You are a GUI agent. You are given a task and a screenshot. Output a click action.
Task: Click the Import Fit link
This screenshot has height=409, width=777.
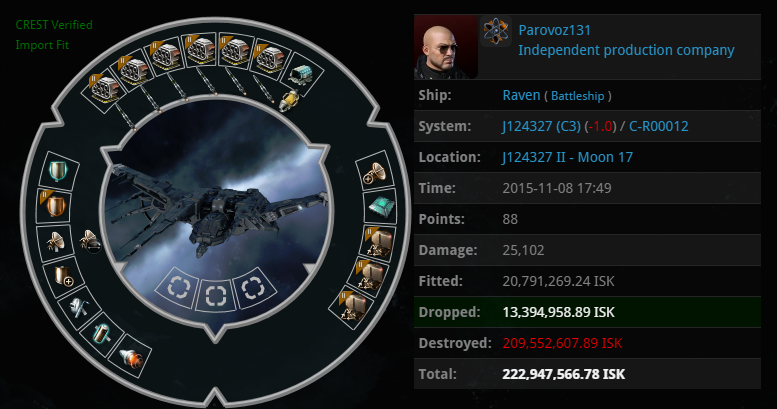[42, 45]
